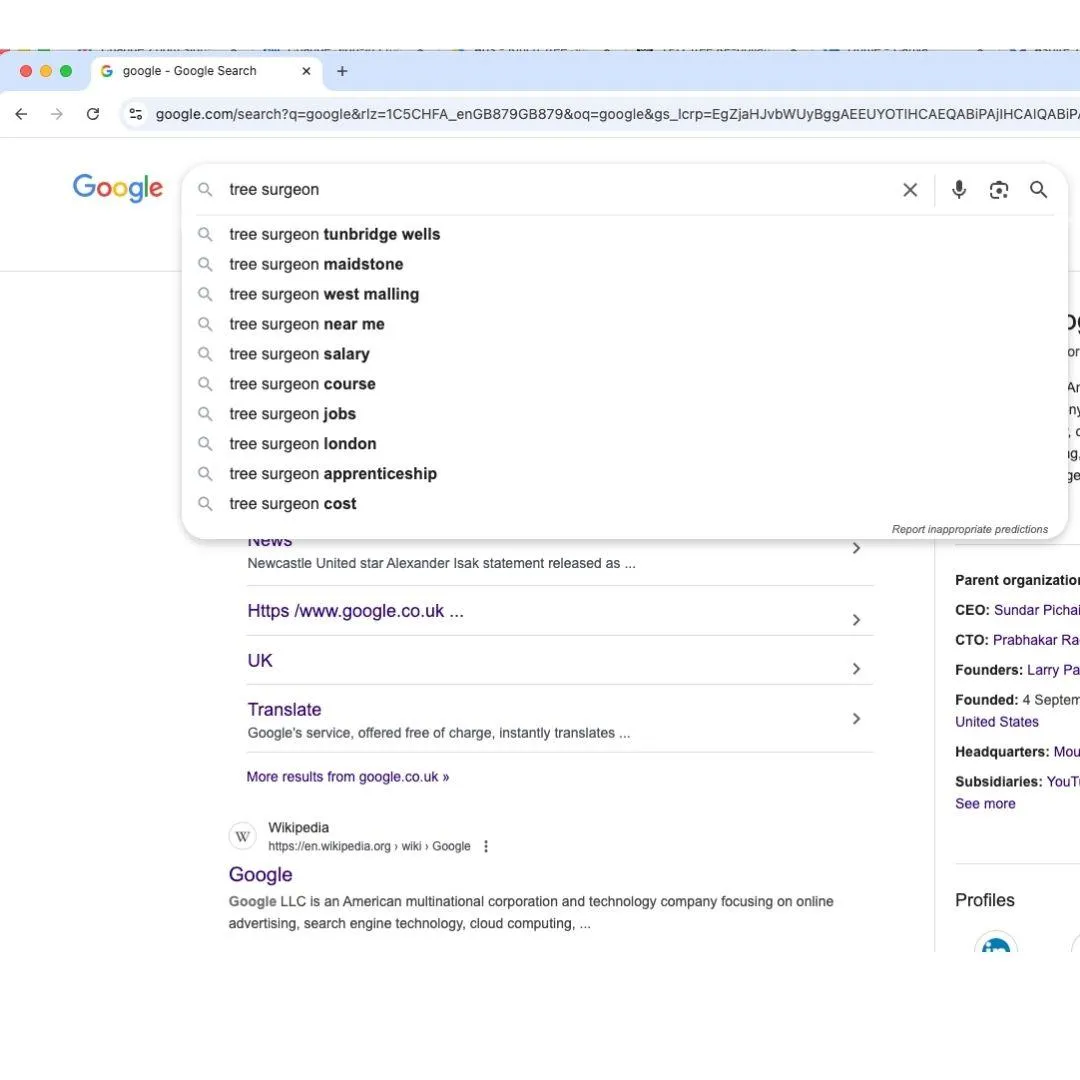Open the UK sitelink
This screenshot has height=1080, width=1080.
click(260, 661)
